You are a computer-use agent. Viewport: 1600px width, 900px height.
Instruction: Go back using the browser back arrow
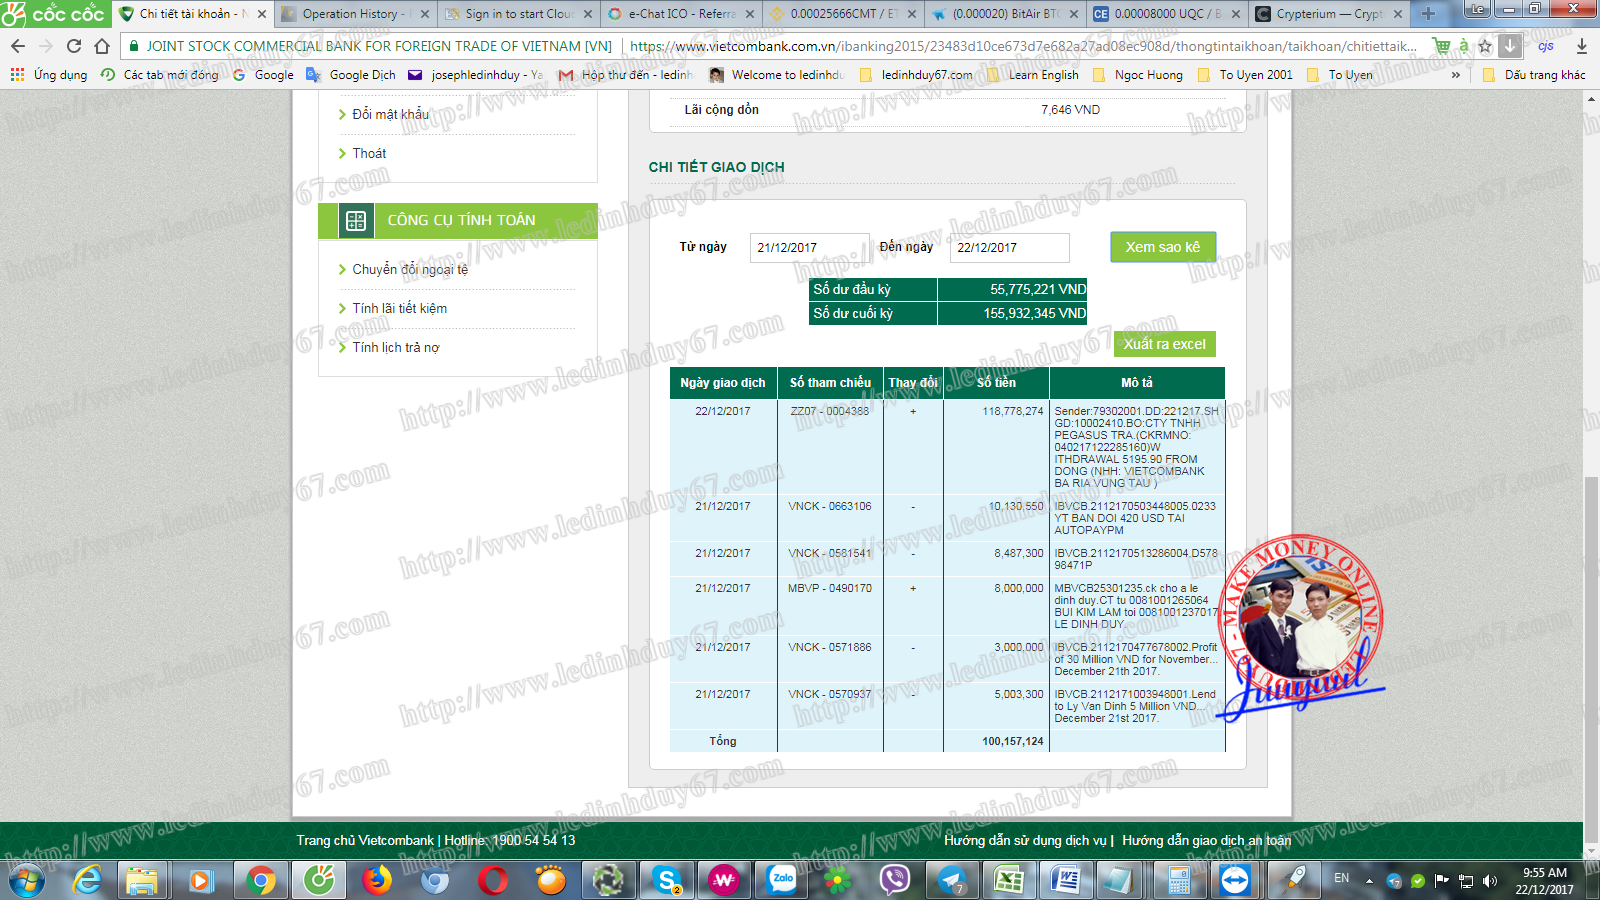tap(18, 46)
